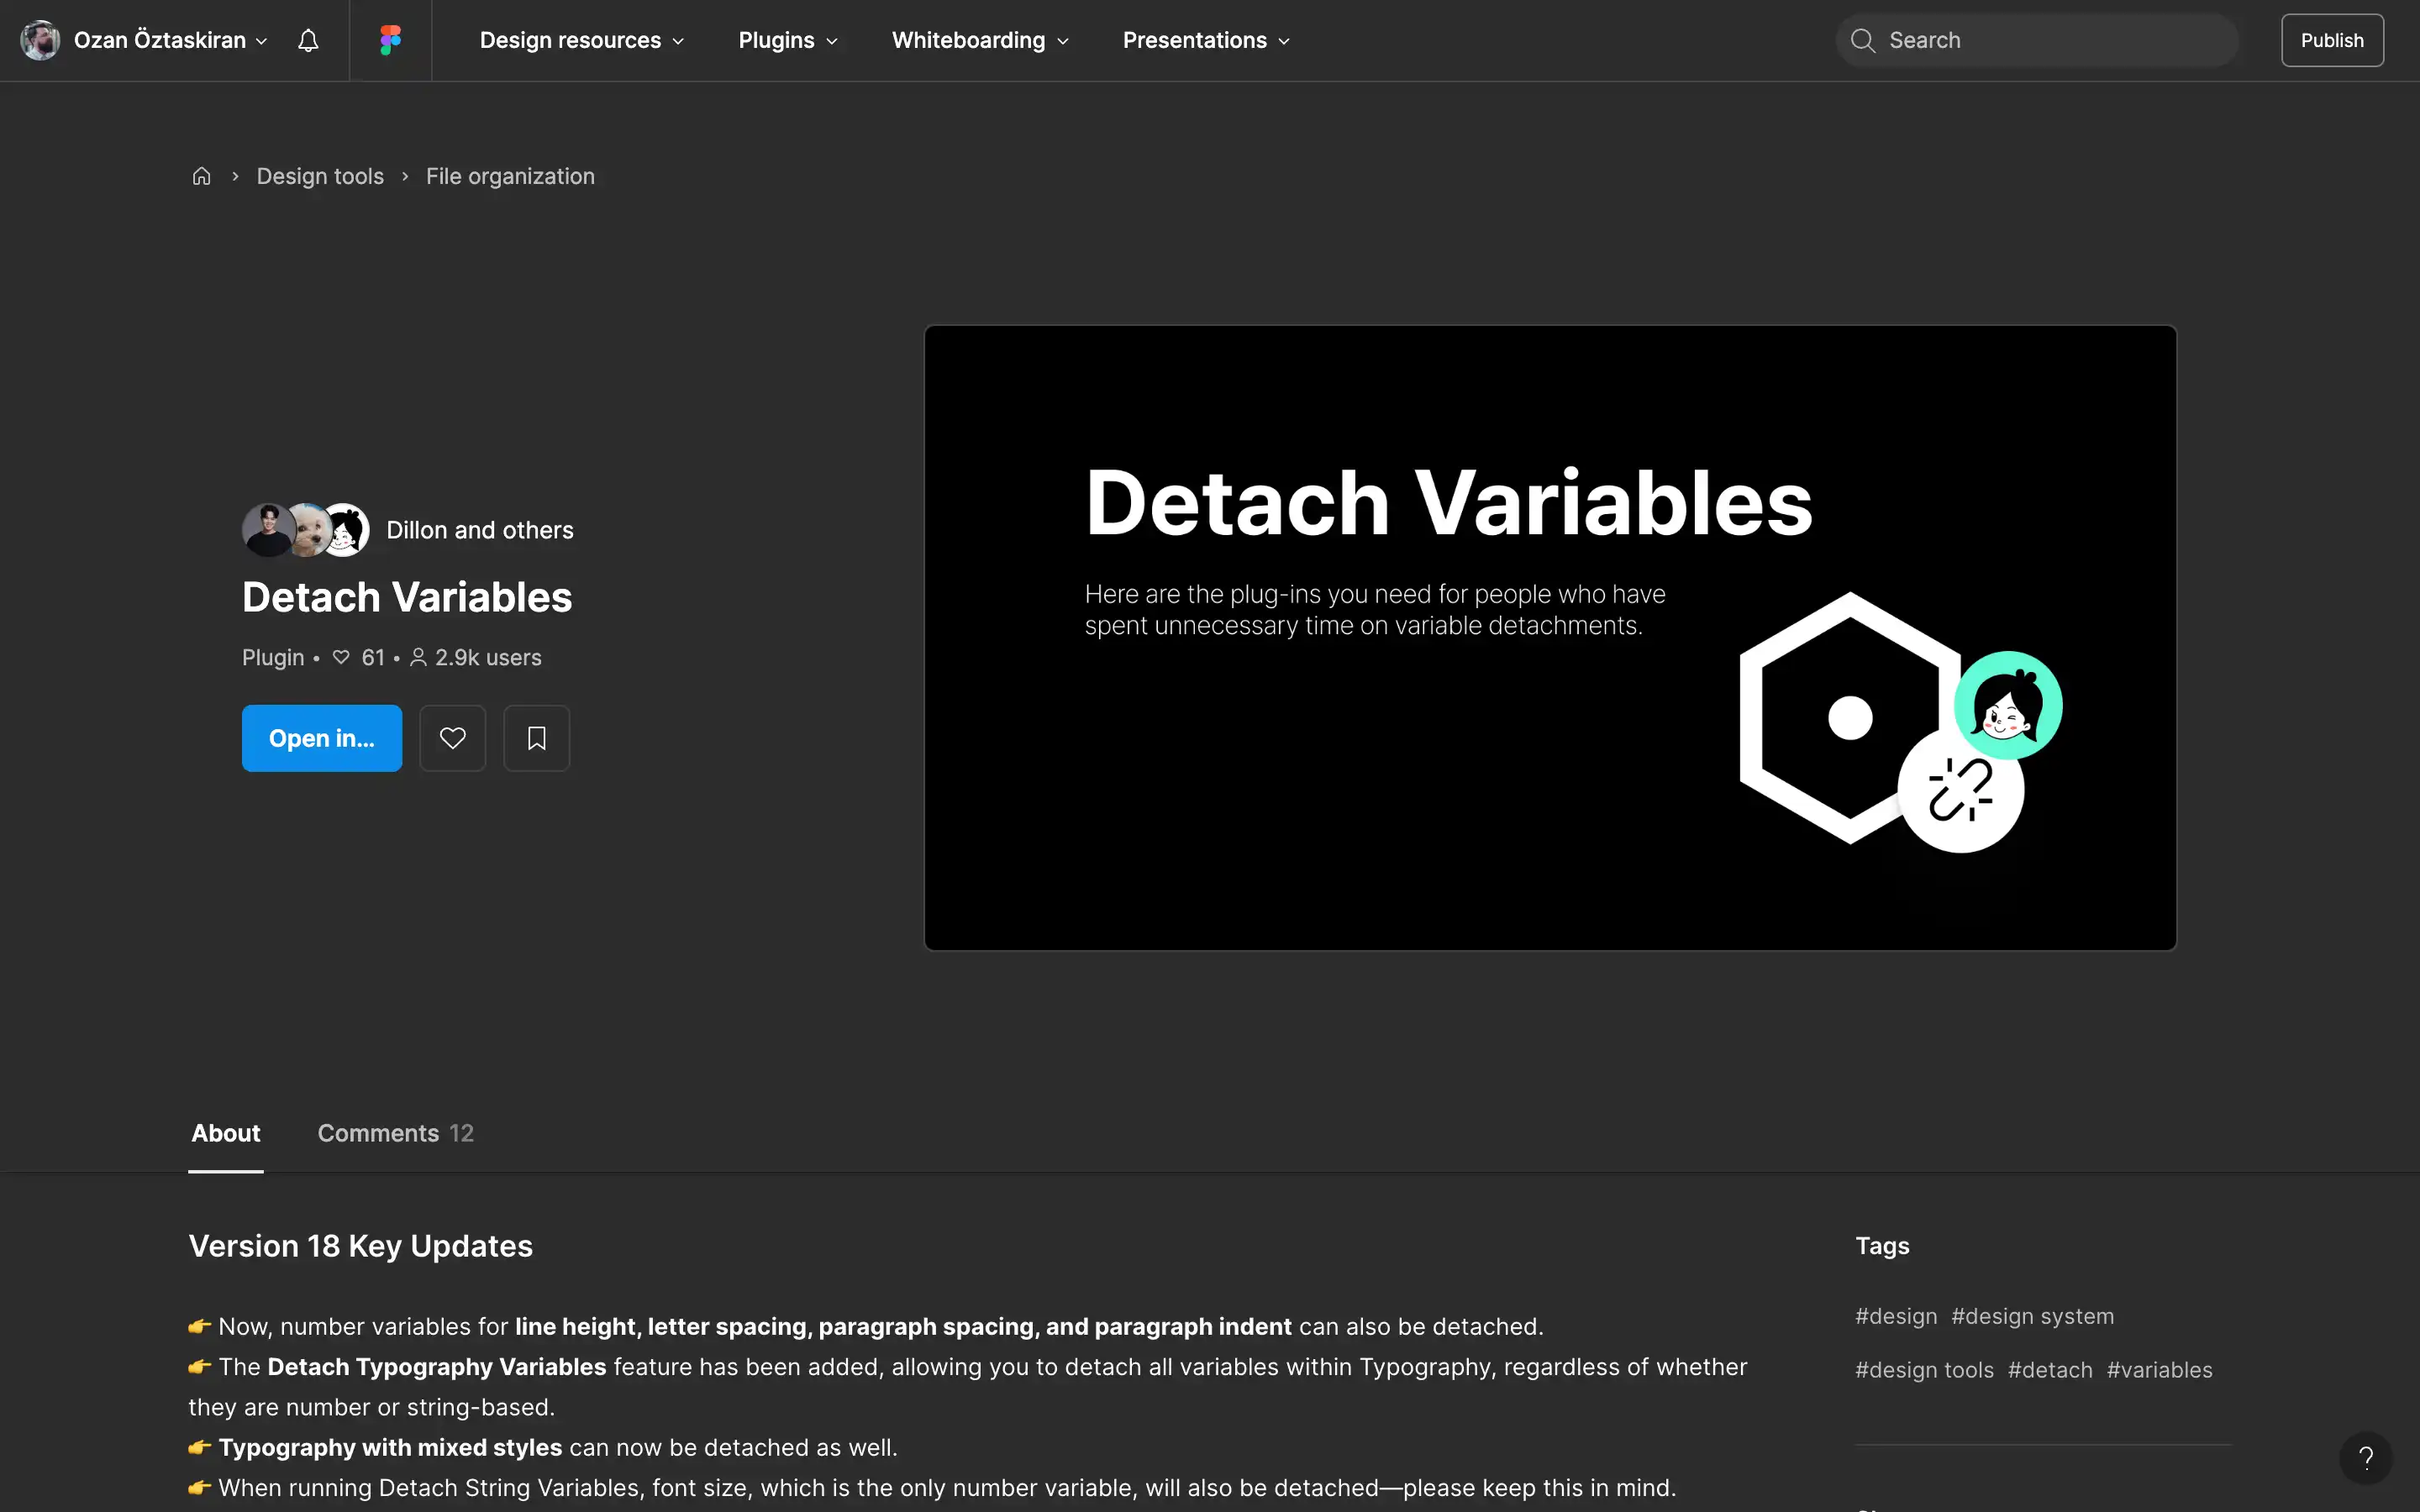Image resolution: width=2420 pixels, height=1512 pixels.
Task: Open the Design tools breadcrumb
Action: (320, 176)
